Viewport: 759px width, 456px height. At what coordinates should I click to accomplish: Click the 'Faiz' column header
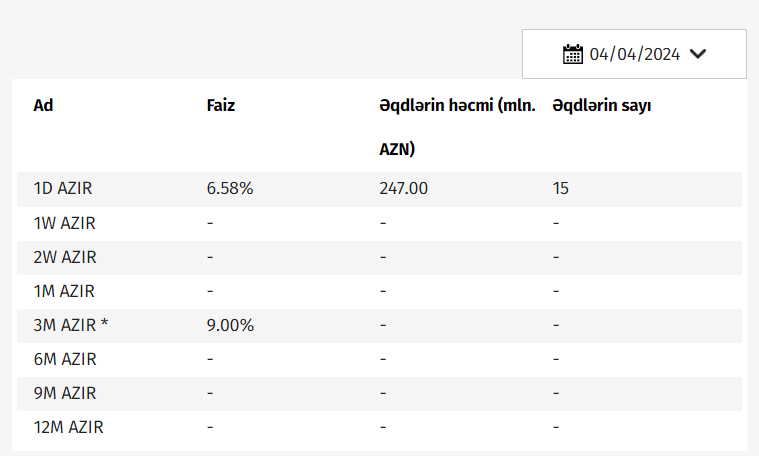221,105
